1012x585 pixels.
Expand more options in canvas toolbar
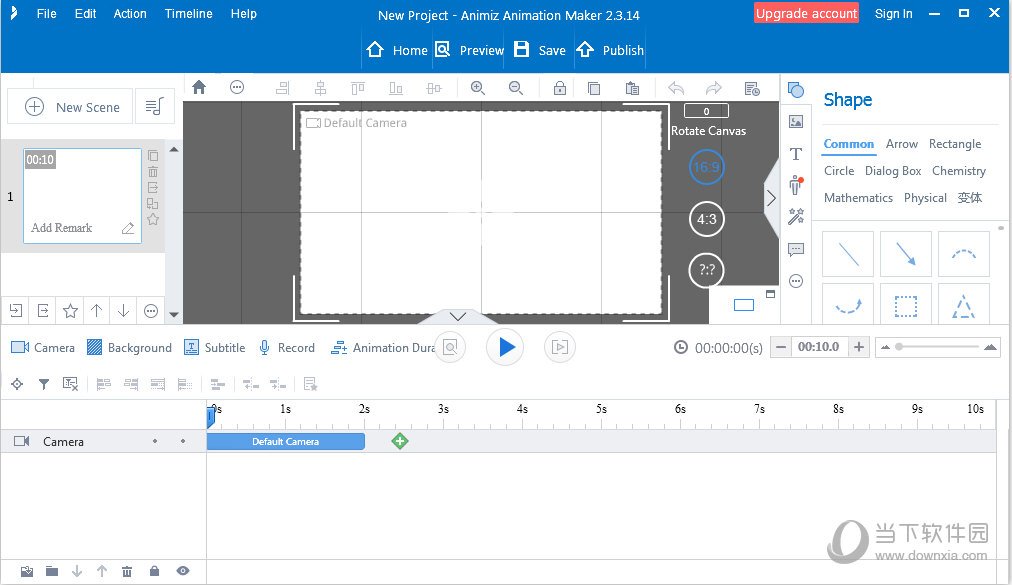(x=237, y=87)
